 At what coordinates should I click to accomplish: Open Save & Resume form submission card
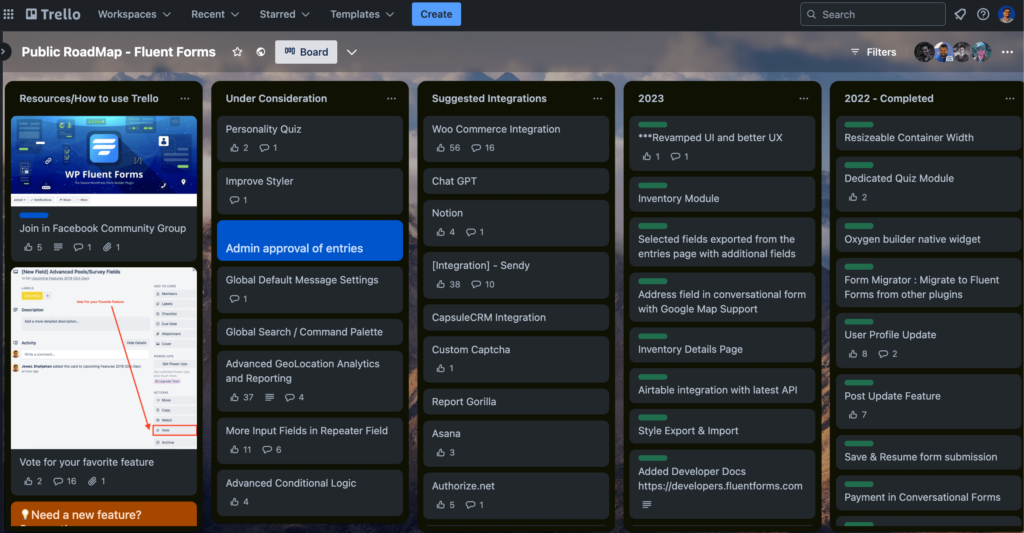929,452
